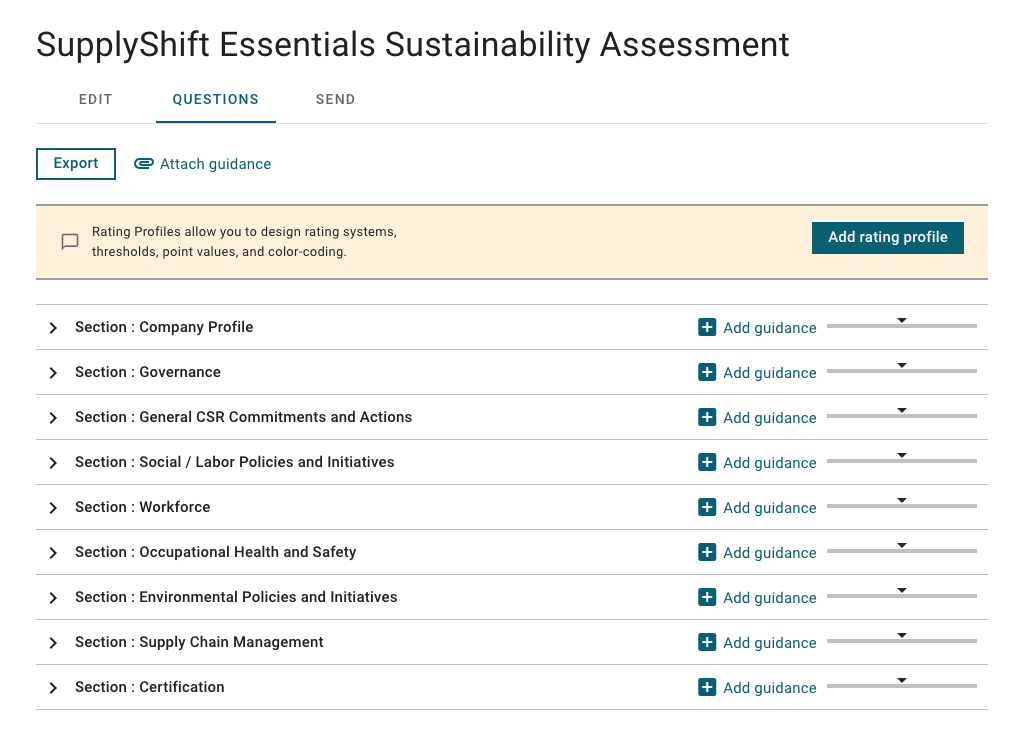Click 'Section : Environmental Policies and Initiatives' title
This screenshot has width=1034, height=744.
236,597
